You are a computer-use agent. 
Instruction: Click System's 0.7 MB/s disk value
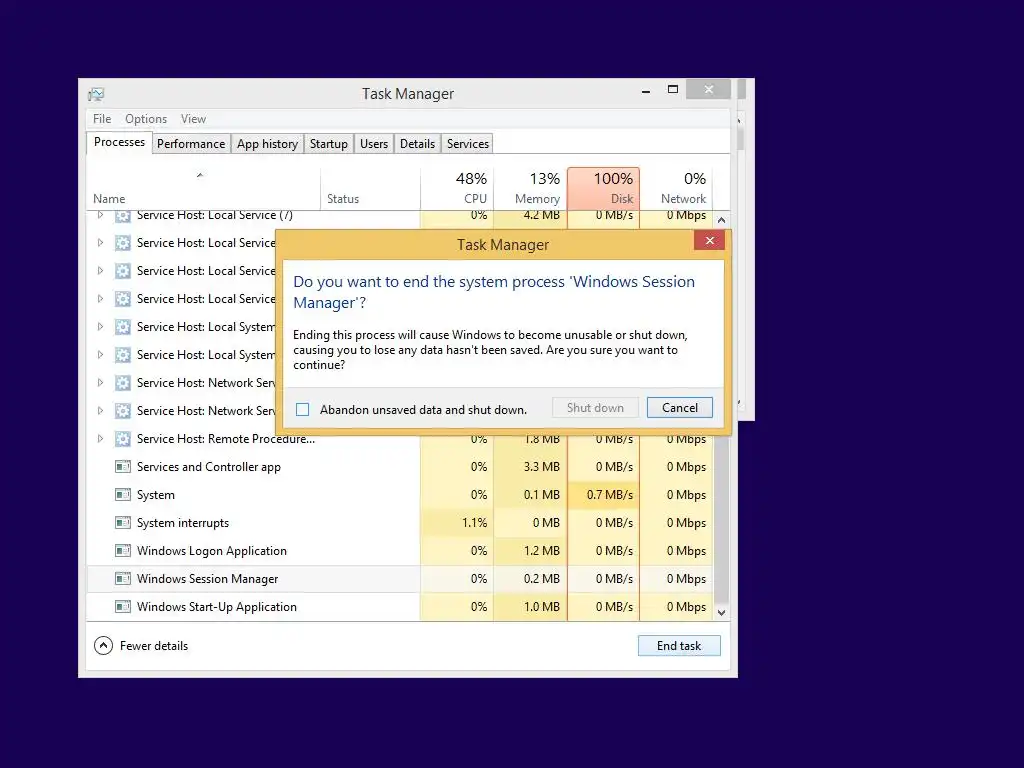point(609,495)
